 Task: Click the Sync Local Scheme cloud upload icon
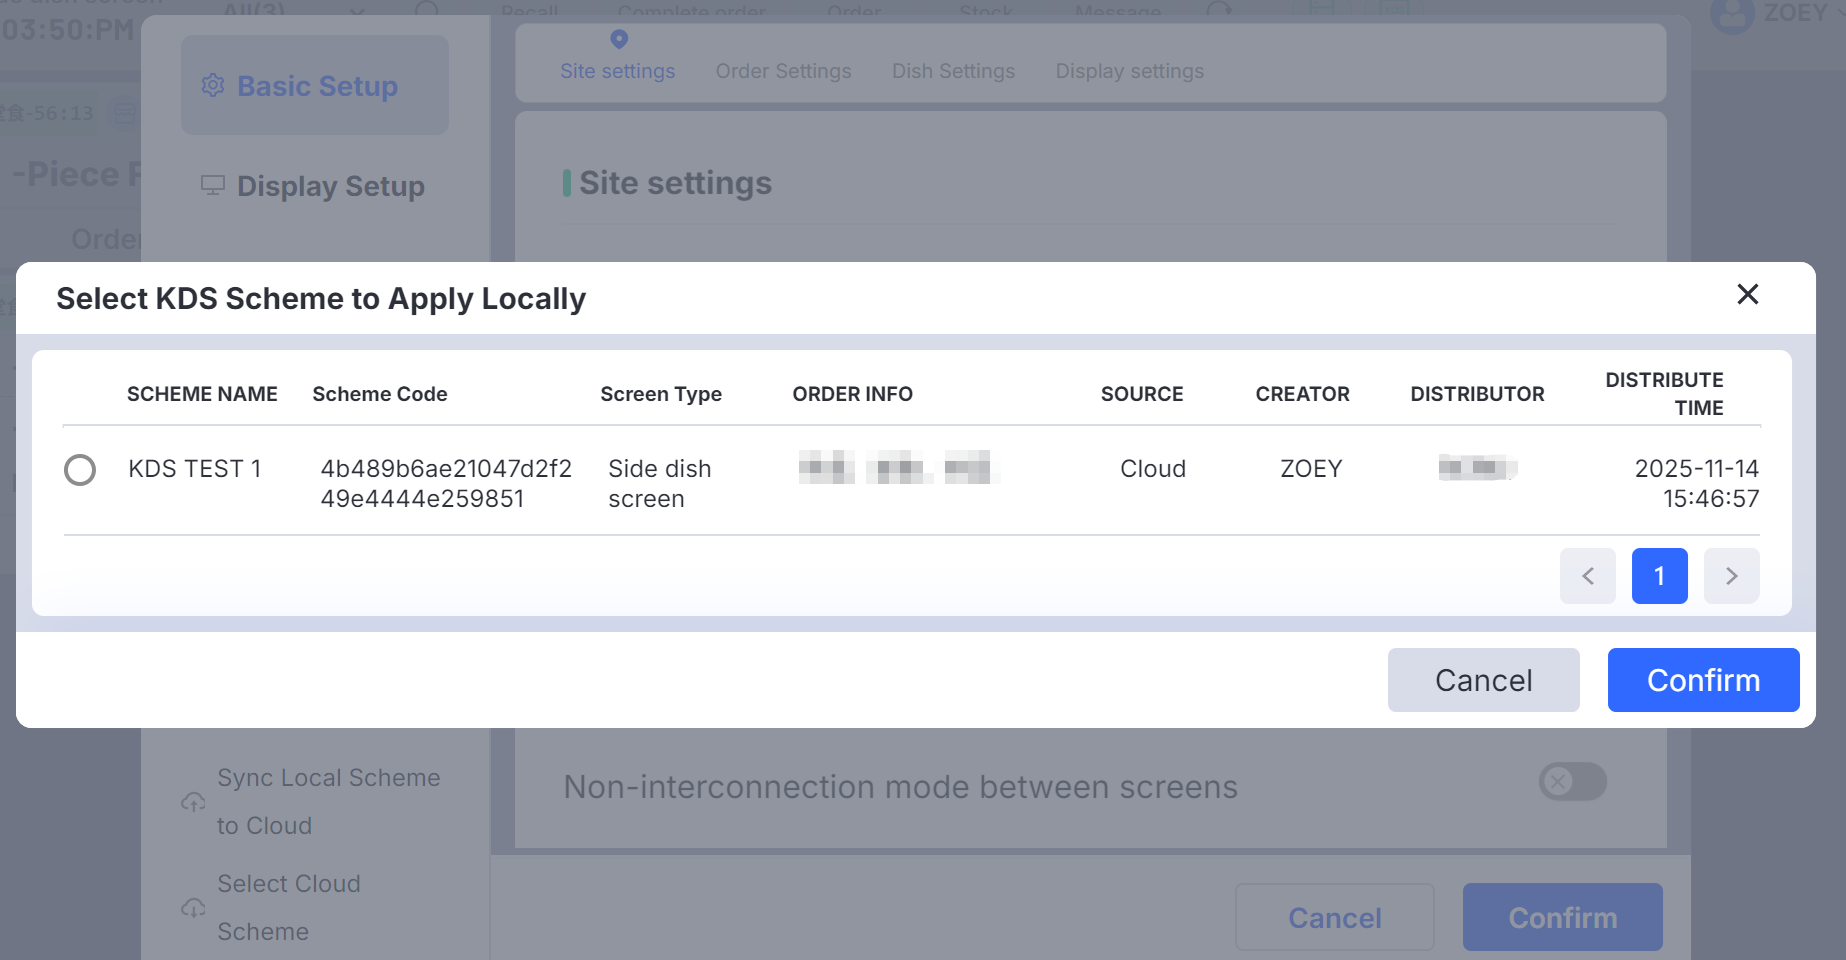193,802
